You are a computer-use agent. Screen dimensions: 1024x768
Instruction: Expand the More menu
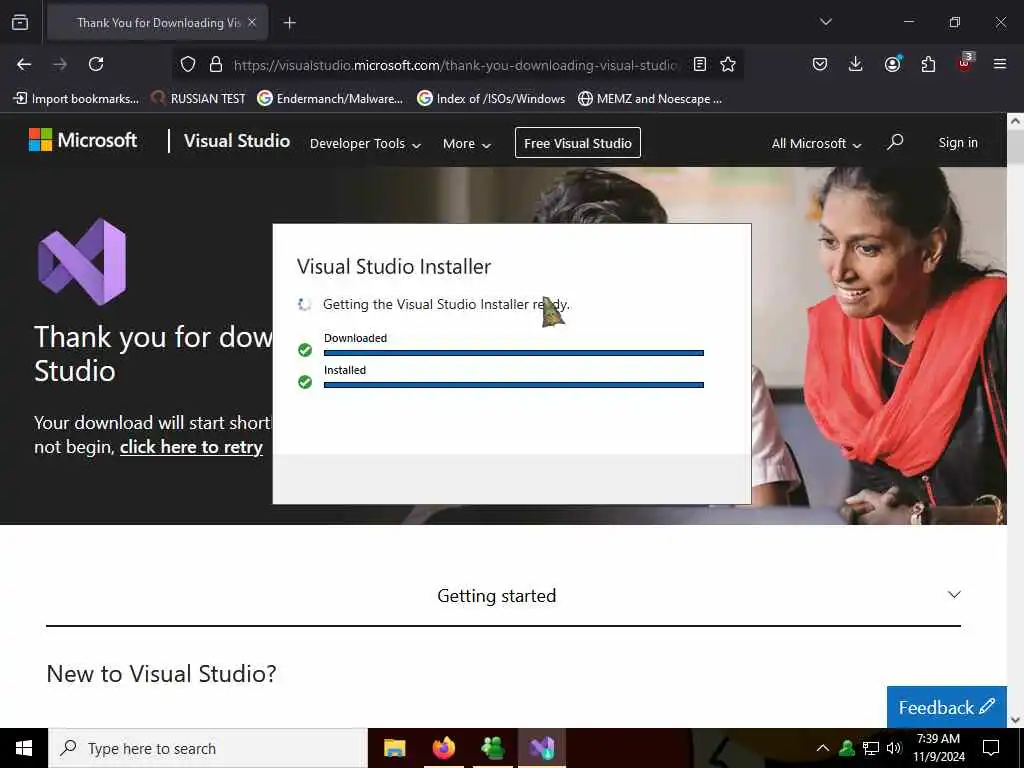point(466,144)
